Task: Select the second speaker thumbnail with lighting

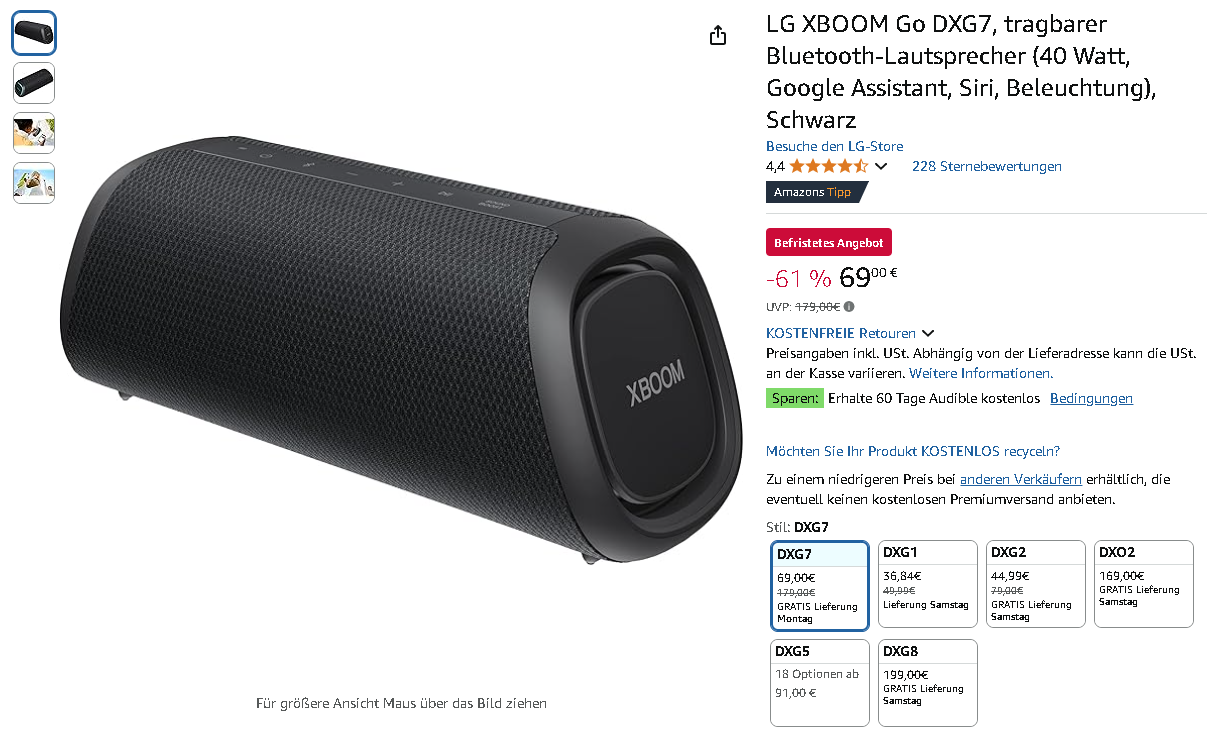Action: coord(34,83)
